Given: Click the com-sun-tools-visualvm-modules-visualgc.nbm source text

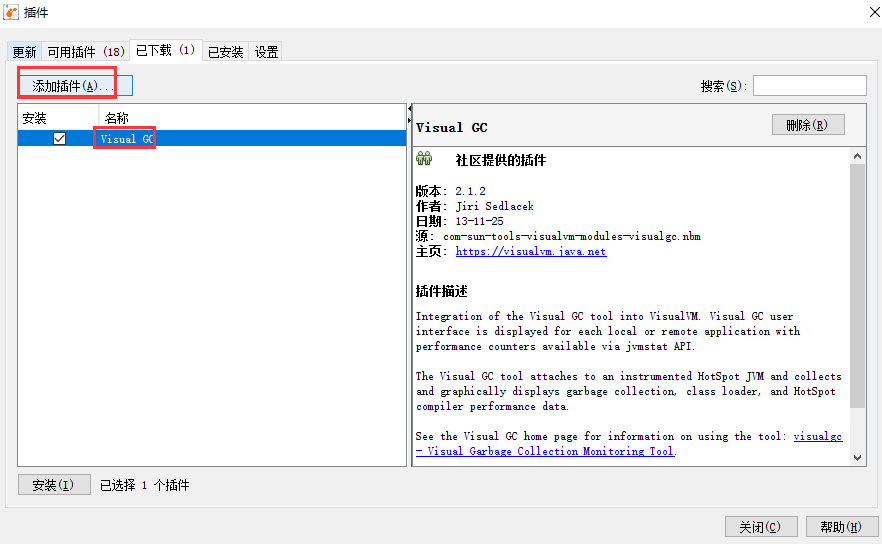Looking at the screenshot, I should (x=572, y=236).
